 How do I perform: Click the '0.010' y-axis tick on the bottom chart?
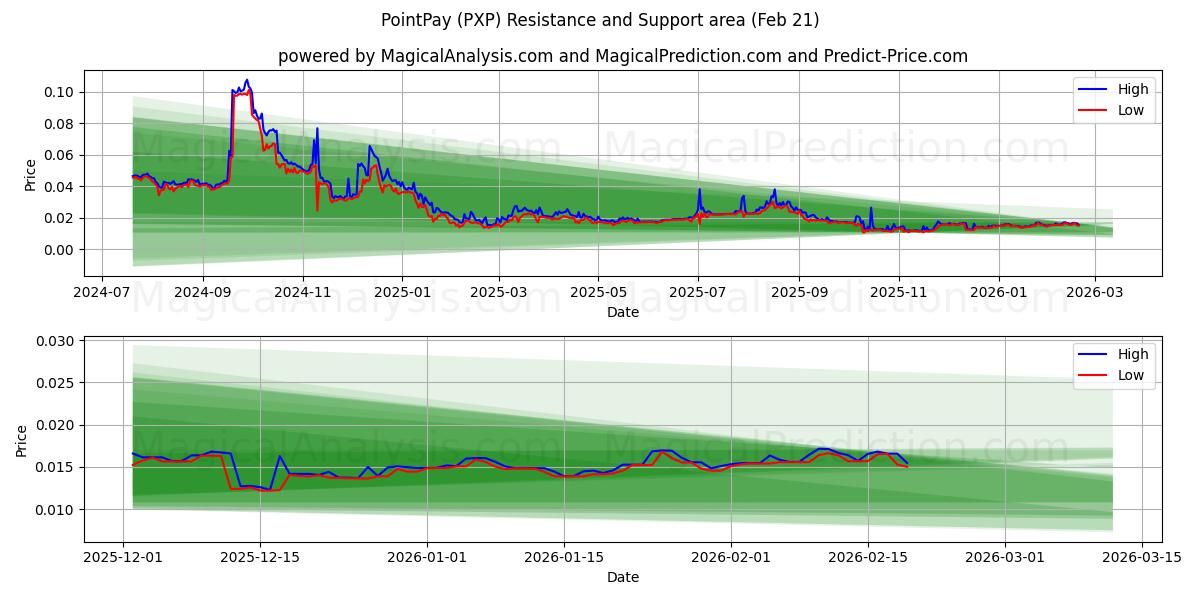point(57,510)
